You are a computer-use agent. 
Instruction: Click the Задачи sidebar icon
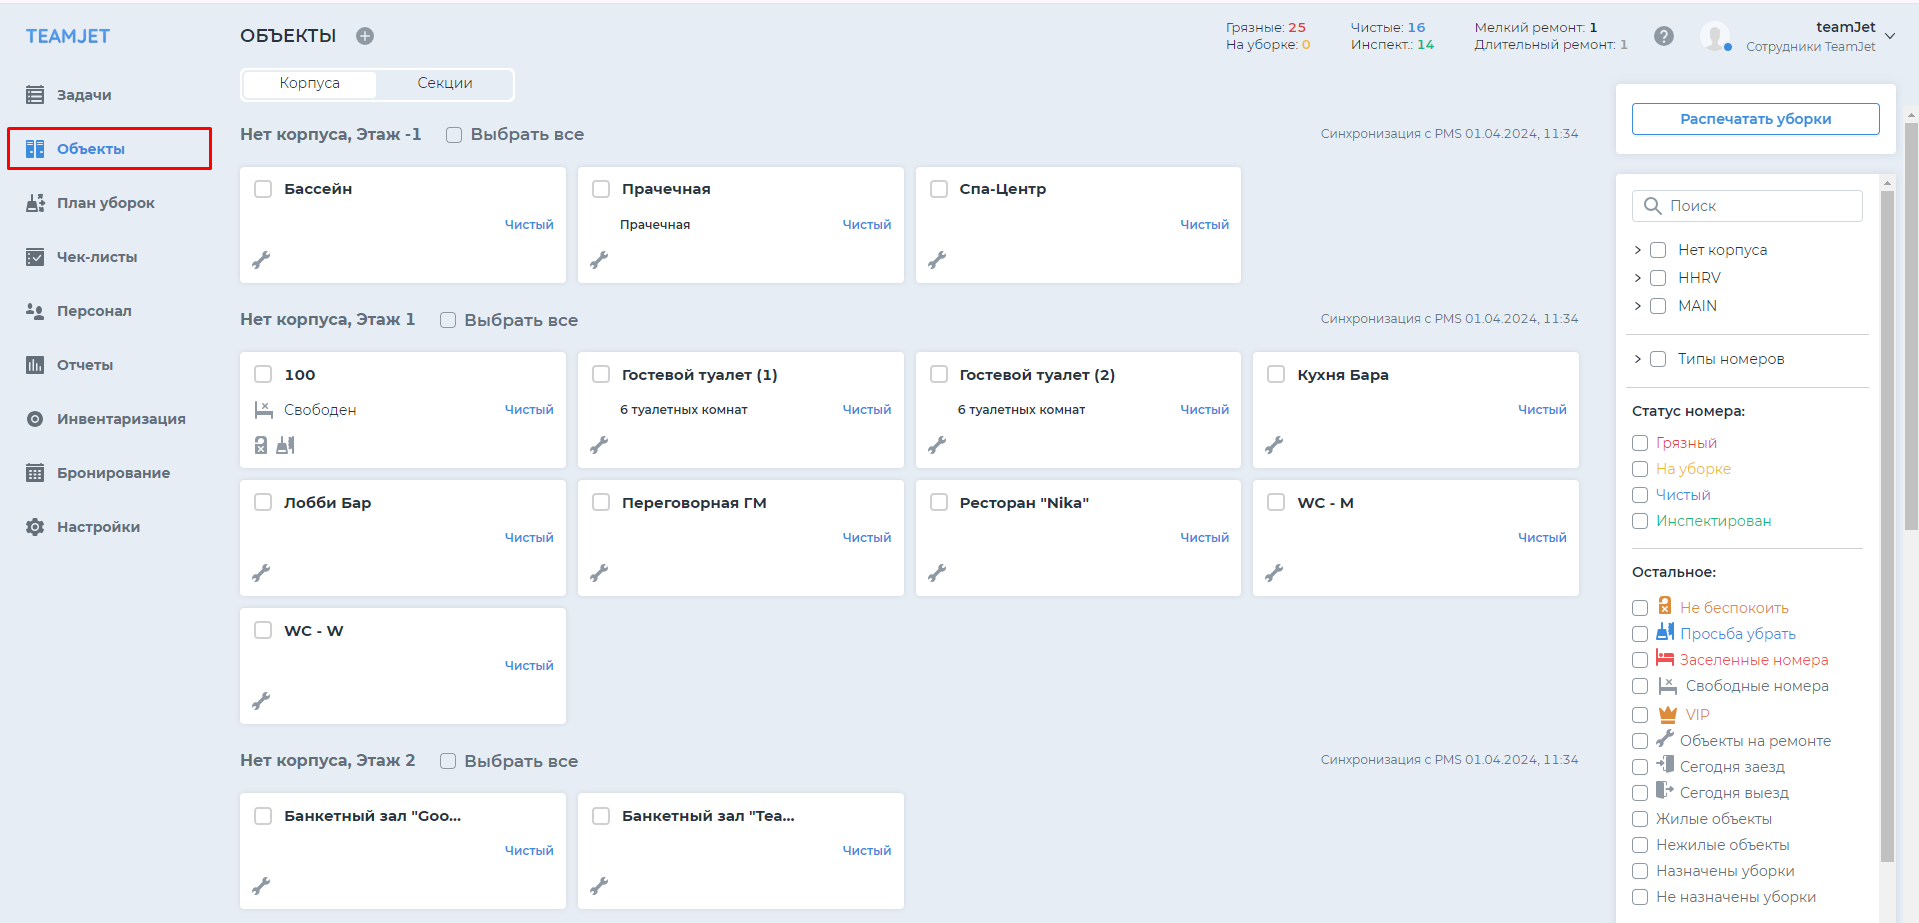35,95
